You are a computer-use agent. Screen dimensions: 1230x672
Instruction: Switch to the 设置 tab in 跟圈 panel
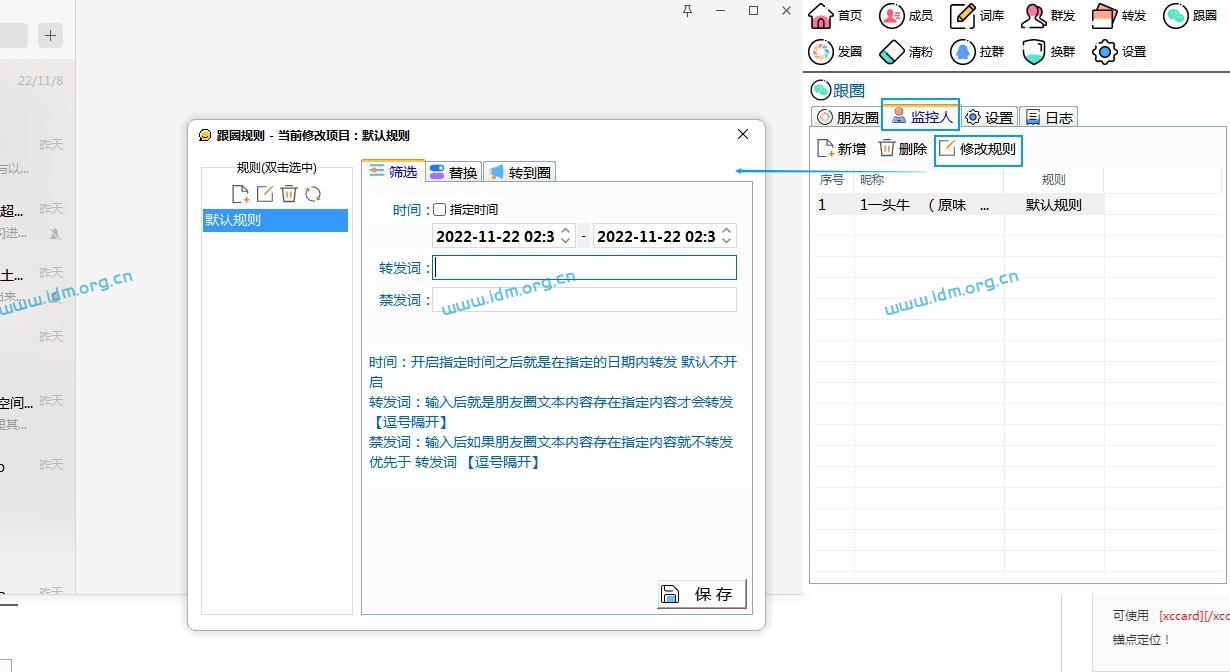[x=988, y=117]
